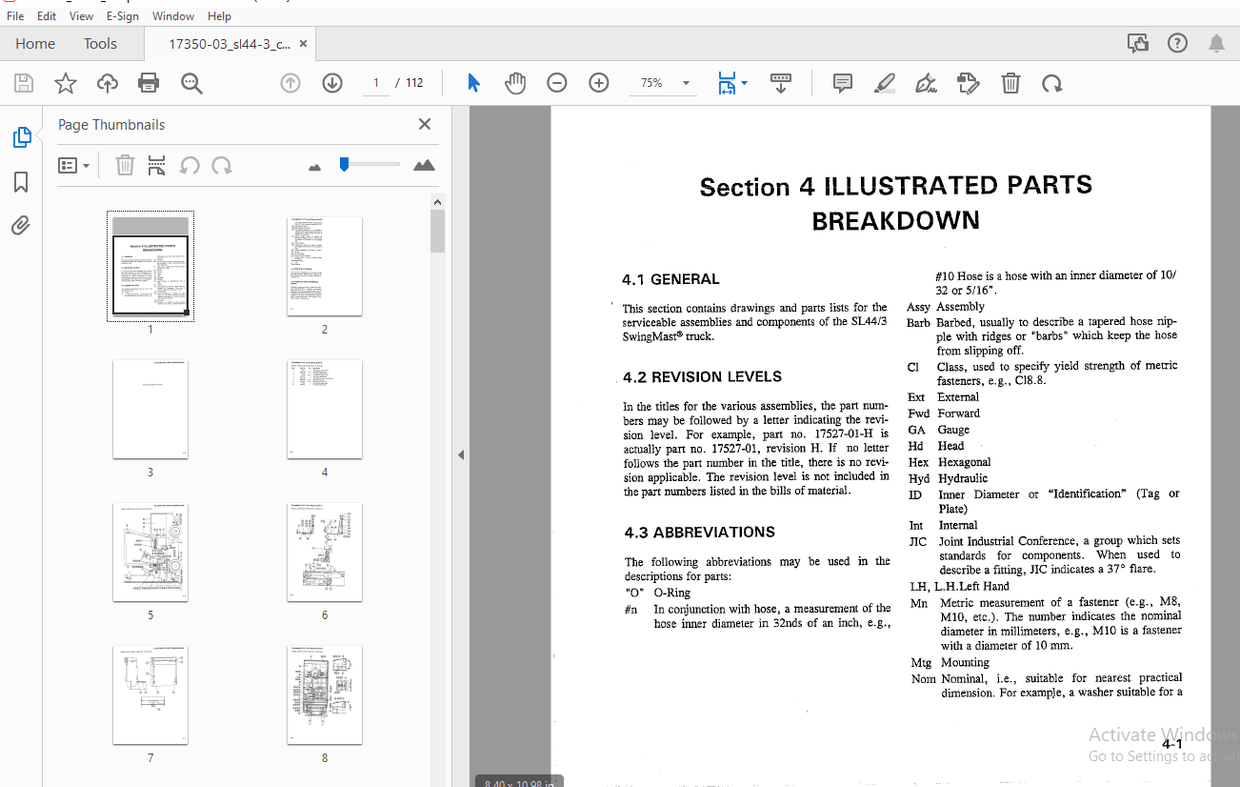Image resolution: width=1240 pixels, height=787 pixels.
Task: Add a sticky note comment
Action: (x=842, y=83)
